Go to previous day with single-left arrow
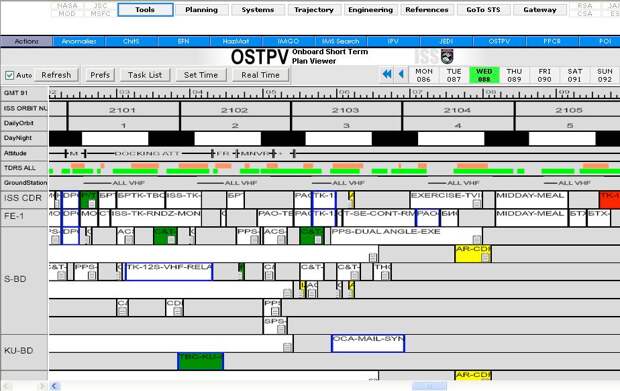 (x=401, y=74)
